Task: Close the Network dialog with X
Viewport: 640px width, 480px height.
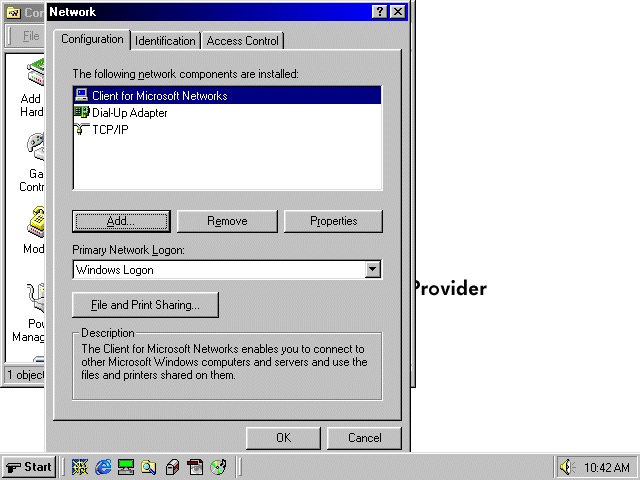Action: pos(398,11)
